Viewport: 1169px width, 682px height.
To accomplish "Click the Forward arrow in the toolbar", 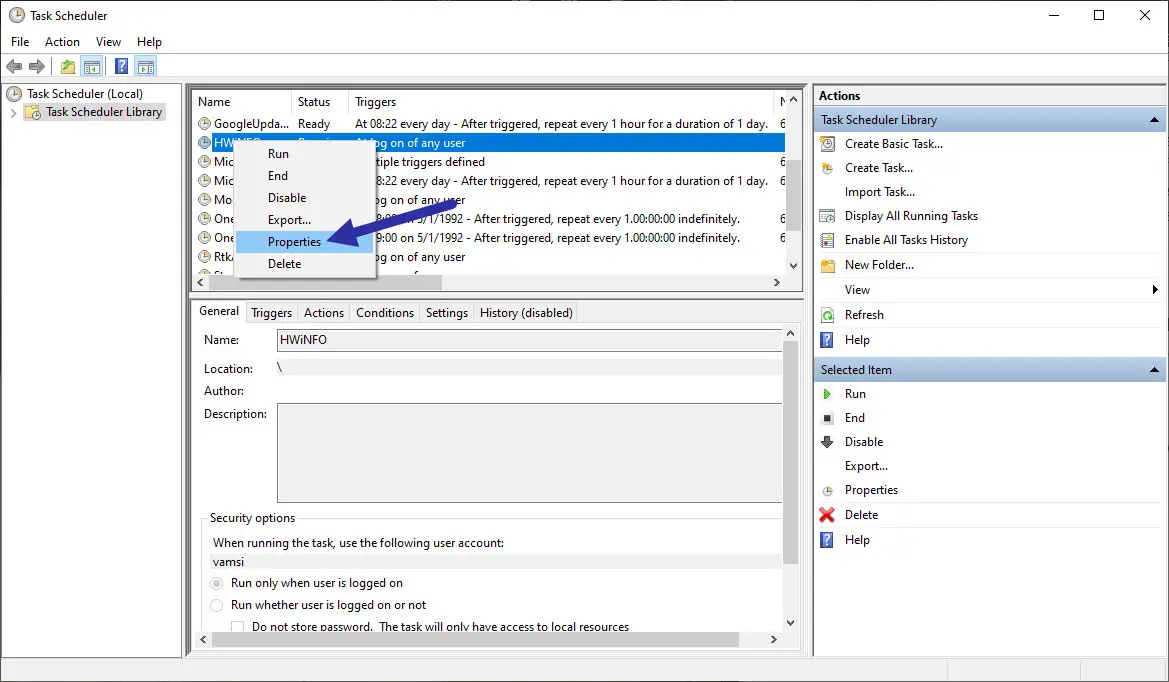I will [x=37, y=67].
